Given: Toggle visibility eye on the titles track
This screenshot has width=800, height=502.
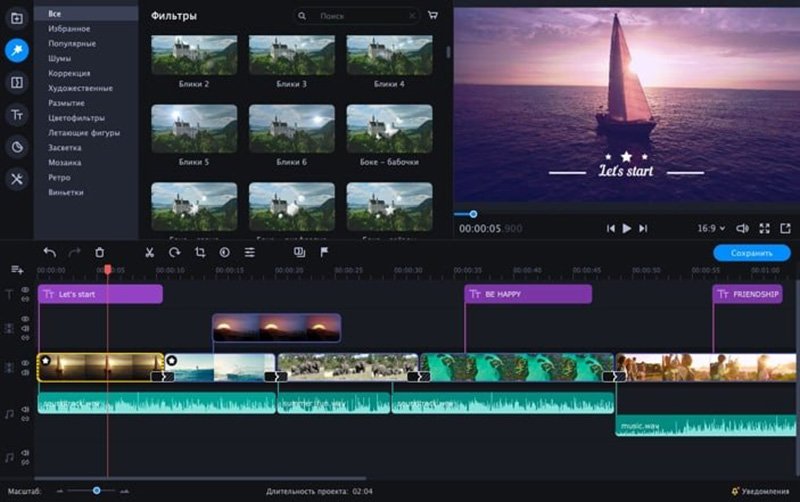Looking at the screenshot, I should (x=26, y=290).
